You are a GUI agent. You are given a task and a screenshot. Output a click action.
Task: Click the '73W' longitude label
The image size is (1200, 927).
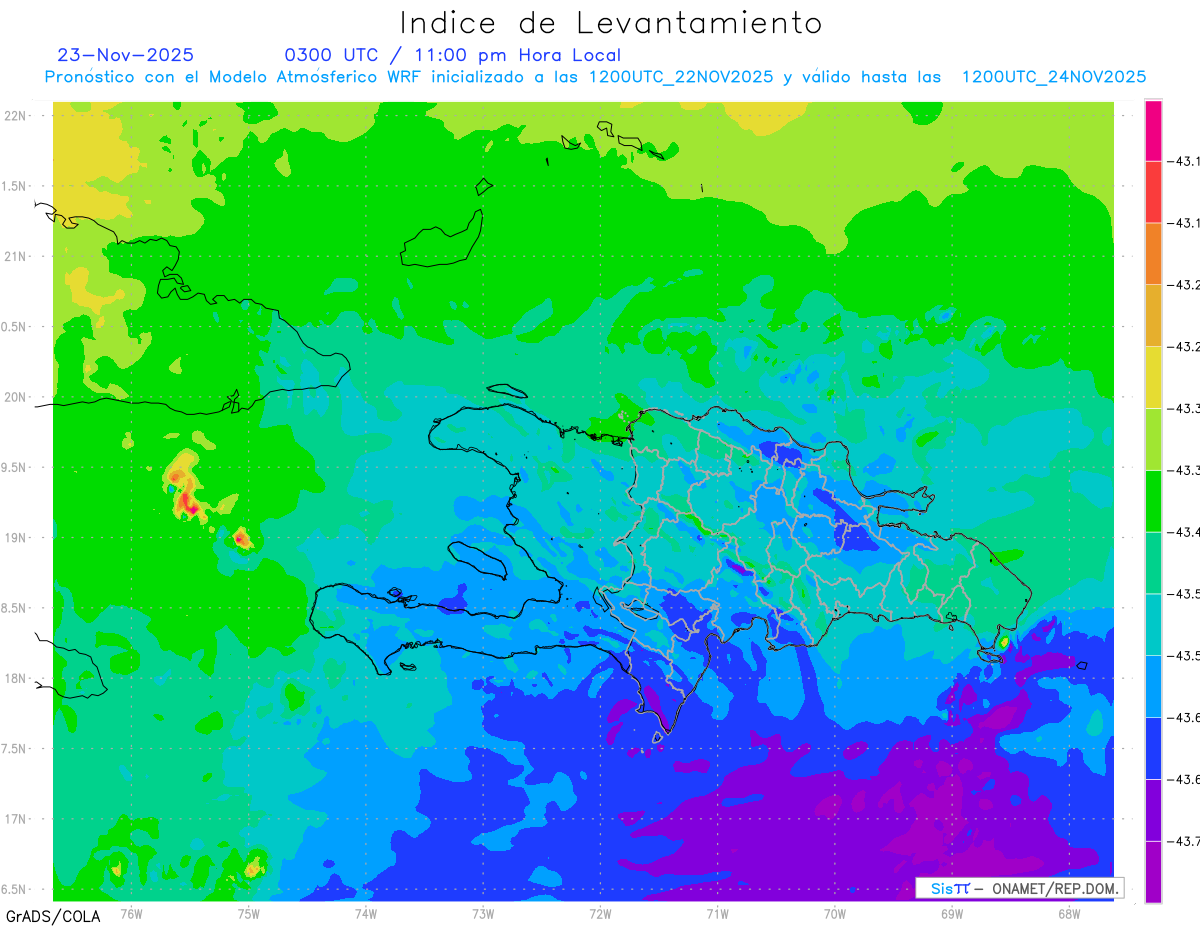483,914
